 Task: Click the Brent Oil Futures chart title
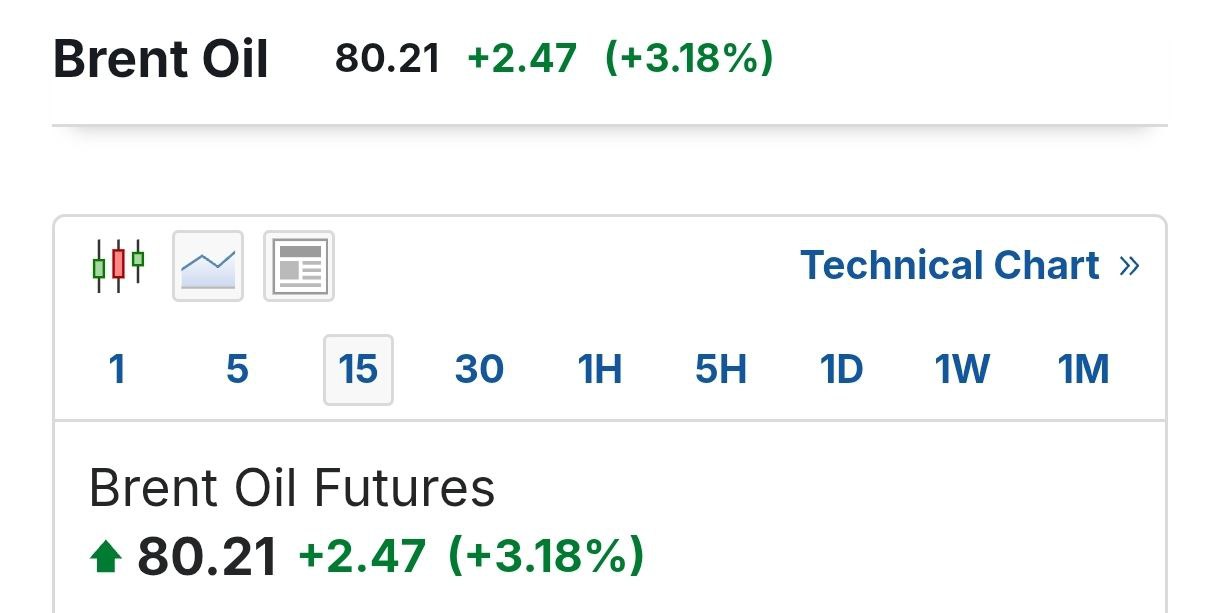(292, 489)
